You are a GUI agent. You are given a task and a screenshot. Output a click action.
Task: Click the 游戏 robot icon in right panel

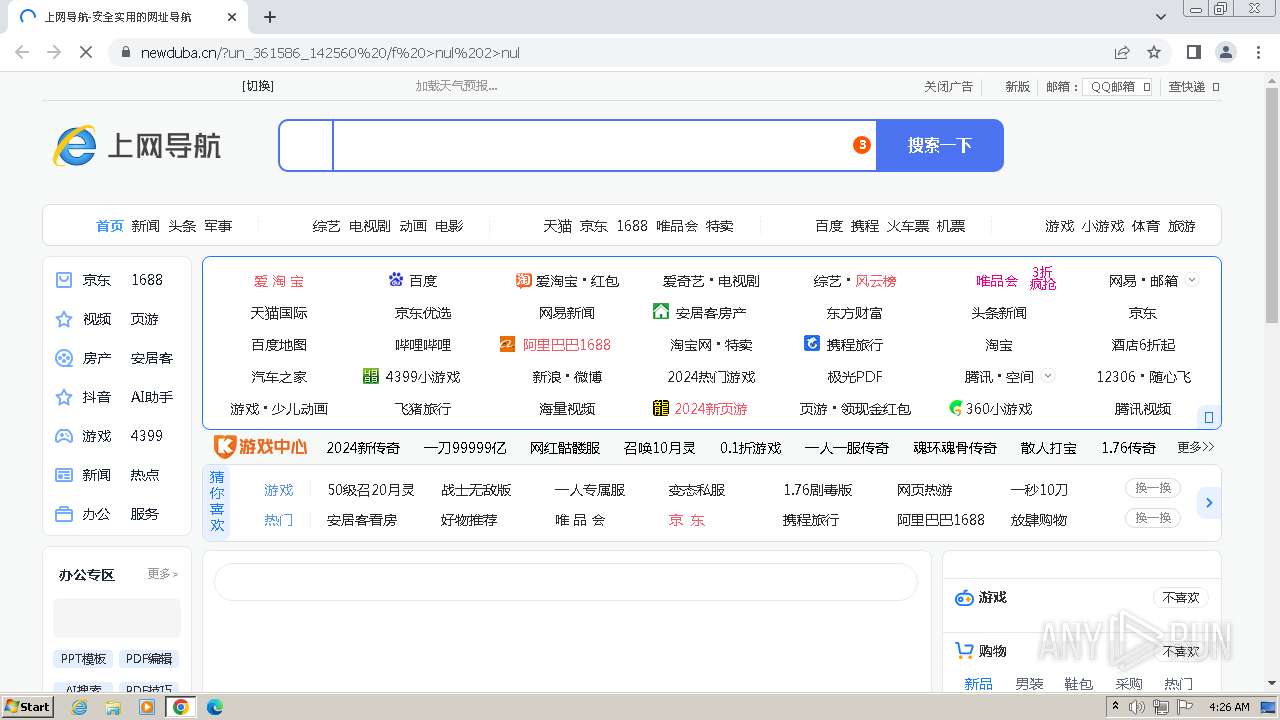point(964,598)
